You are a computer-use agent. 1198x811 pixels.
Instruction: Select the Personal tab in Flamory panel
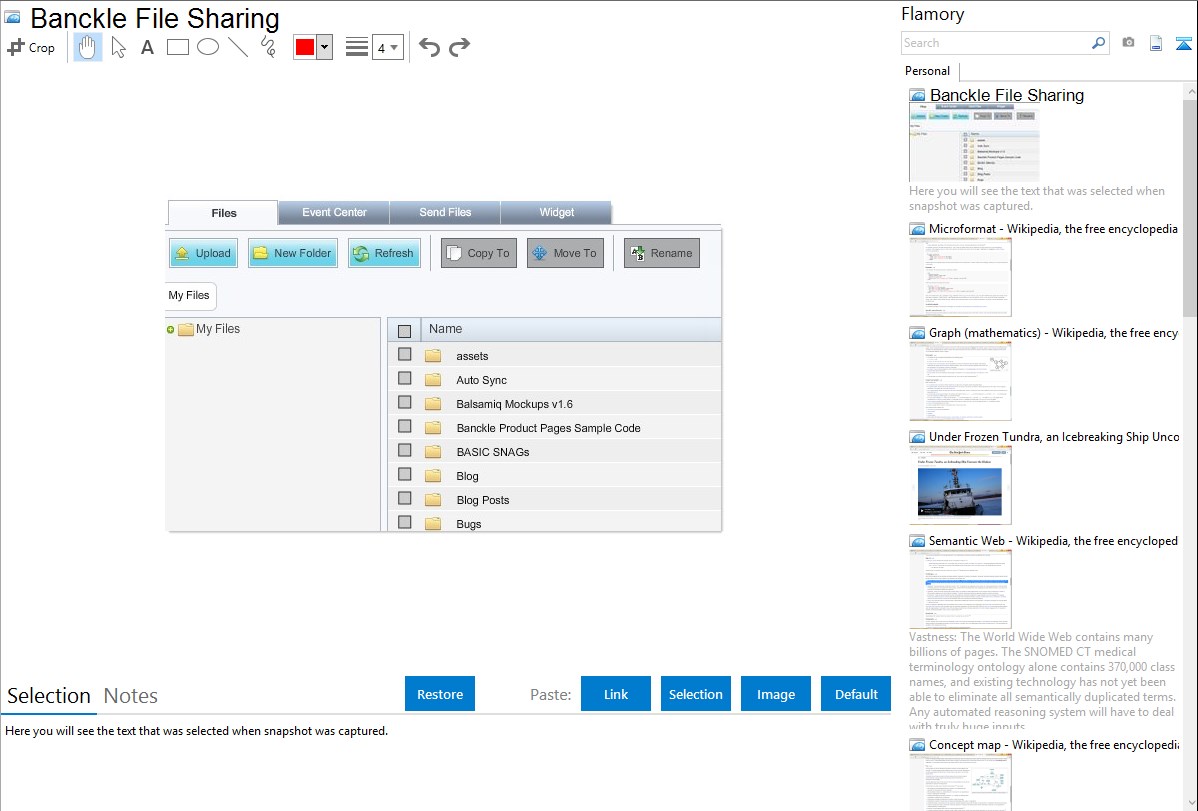click(927, 71)
